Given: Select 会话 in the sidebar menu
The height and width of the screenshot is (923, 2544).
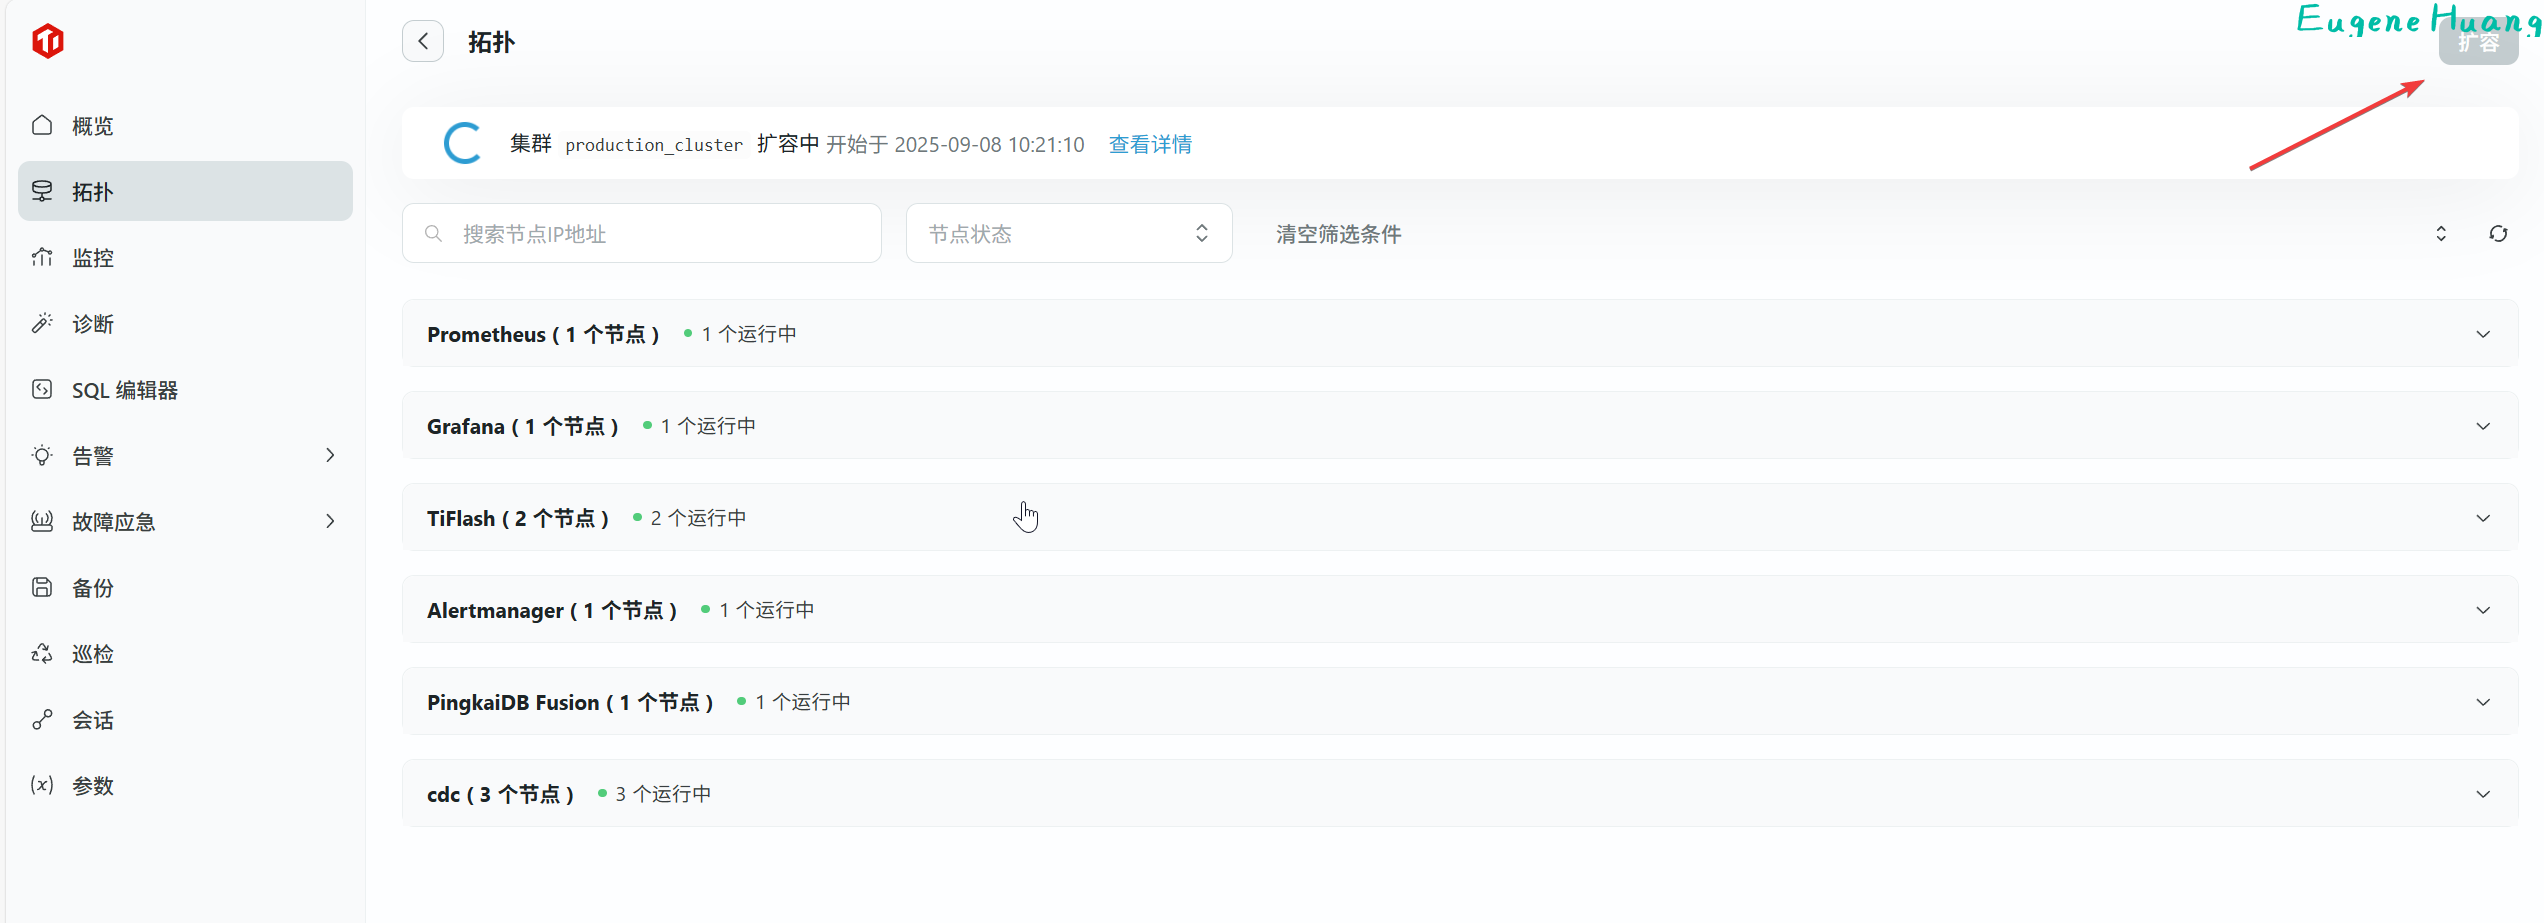Looking at the screenshot, I should (x=92, y=720).
